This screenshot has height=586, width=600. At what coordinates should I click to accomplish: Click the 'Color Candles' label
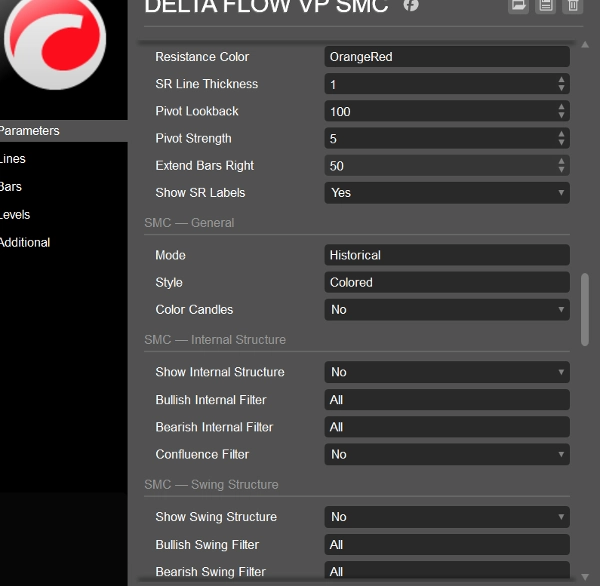194,310
